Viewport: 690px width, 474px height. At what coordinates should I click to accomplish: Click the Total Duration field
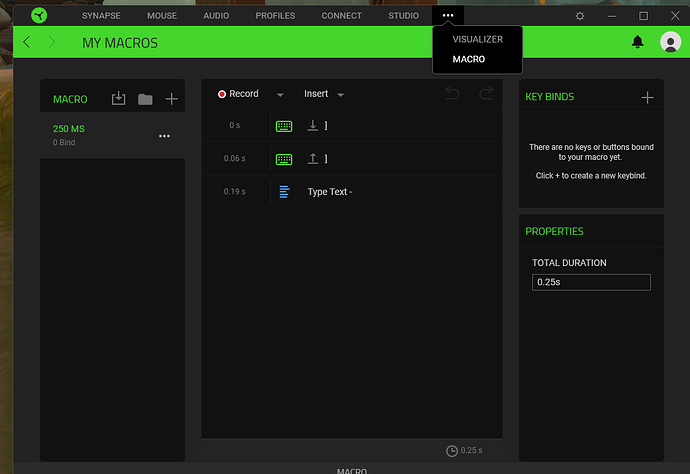pyautogui.click(x=591, y=282)
